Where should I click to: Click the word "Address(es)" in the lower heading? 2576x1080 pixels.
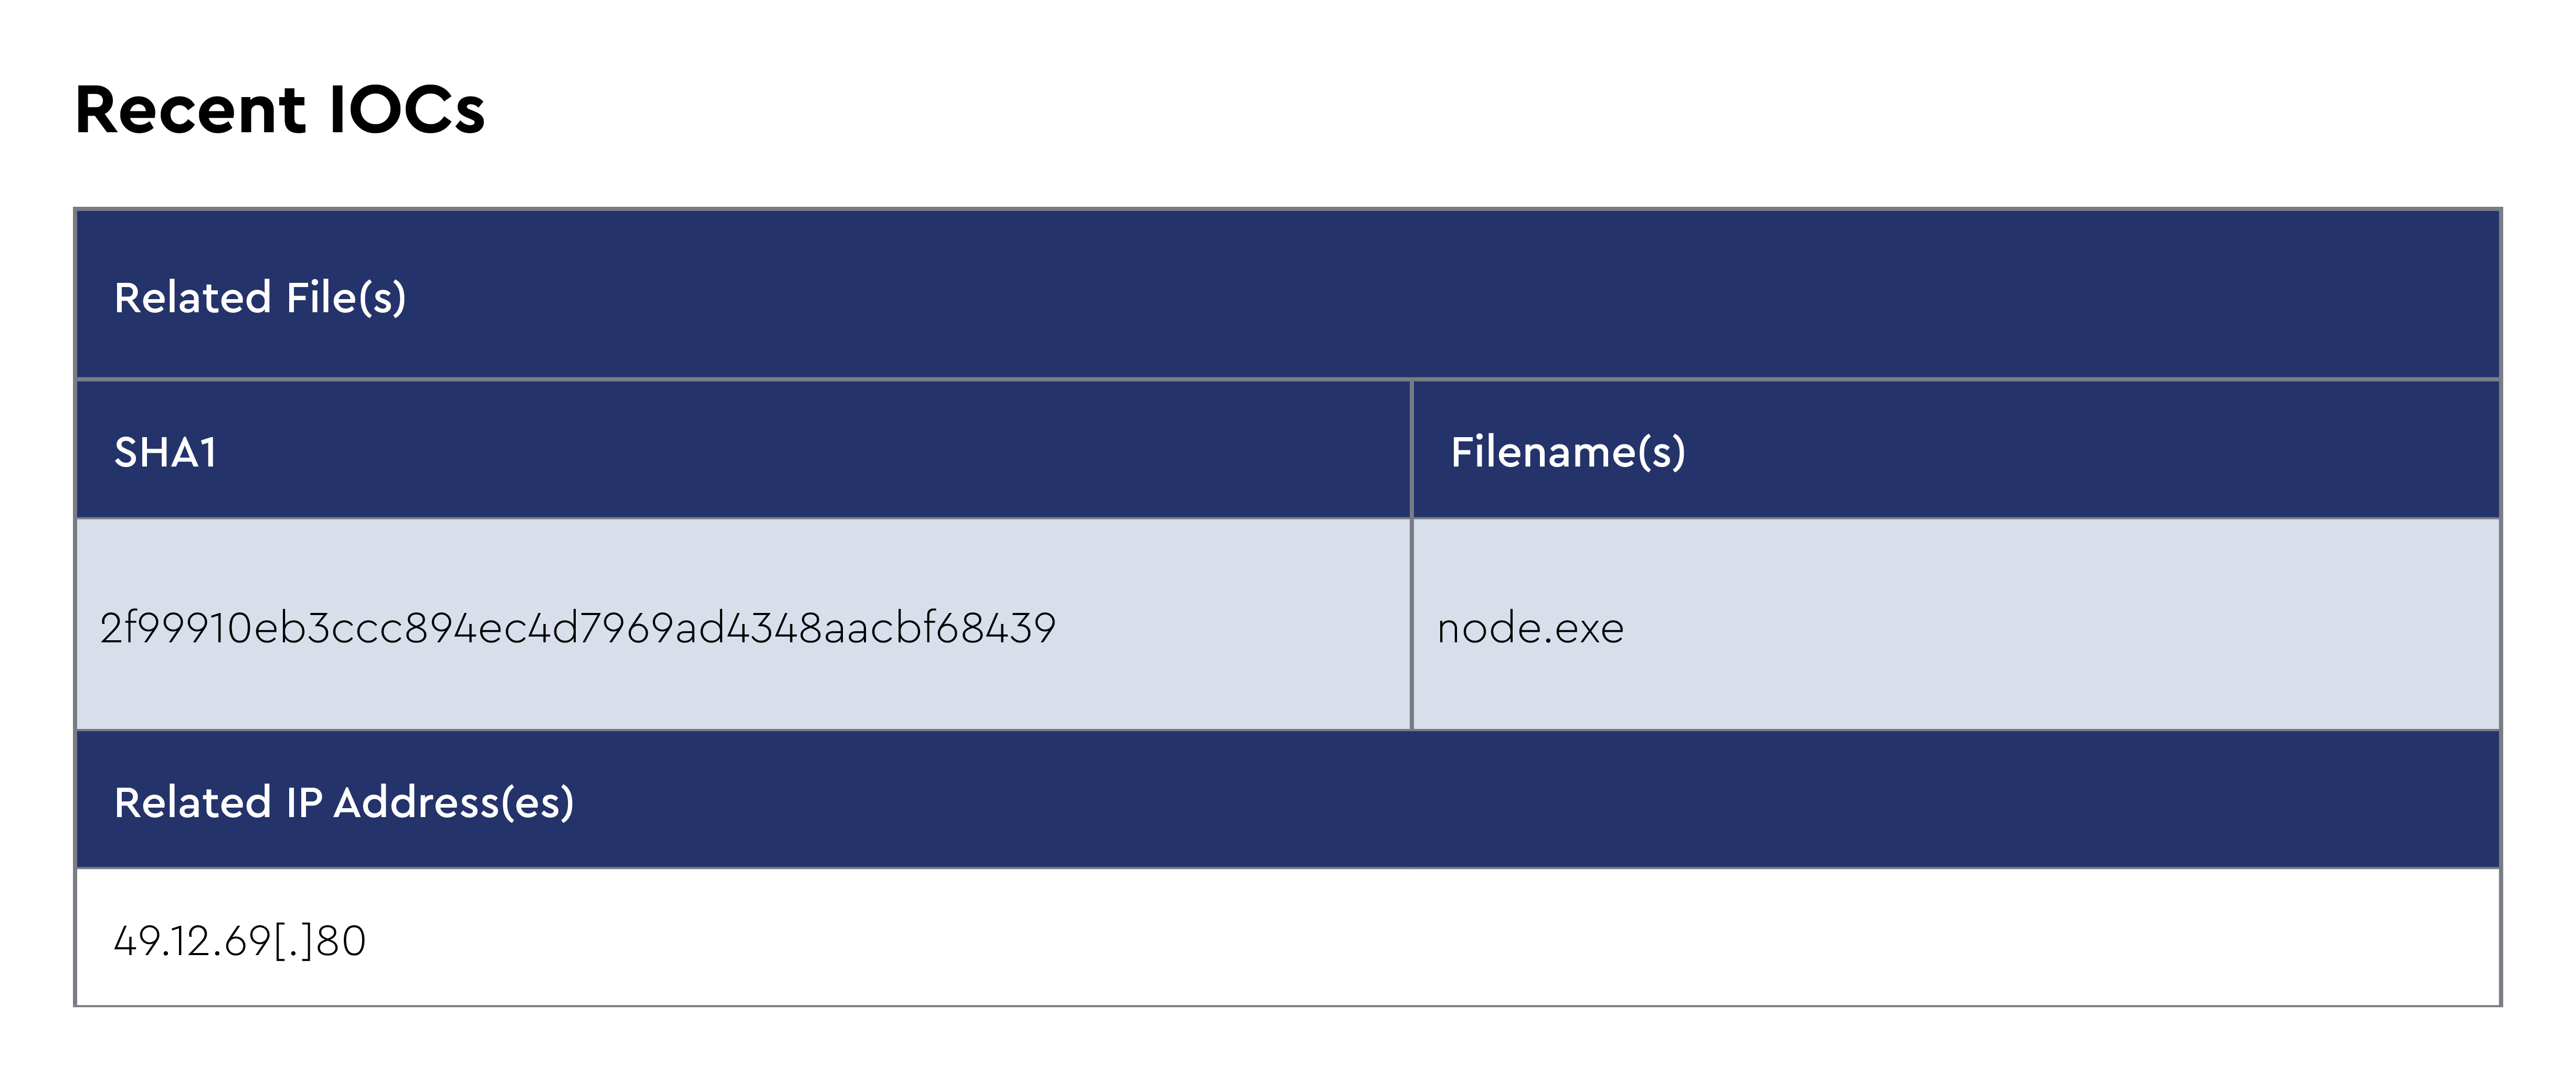(x=453, y=803)
